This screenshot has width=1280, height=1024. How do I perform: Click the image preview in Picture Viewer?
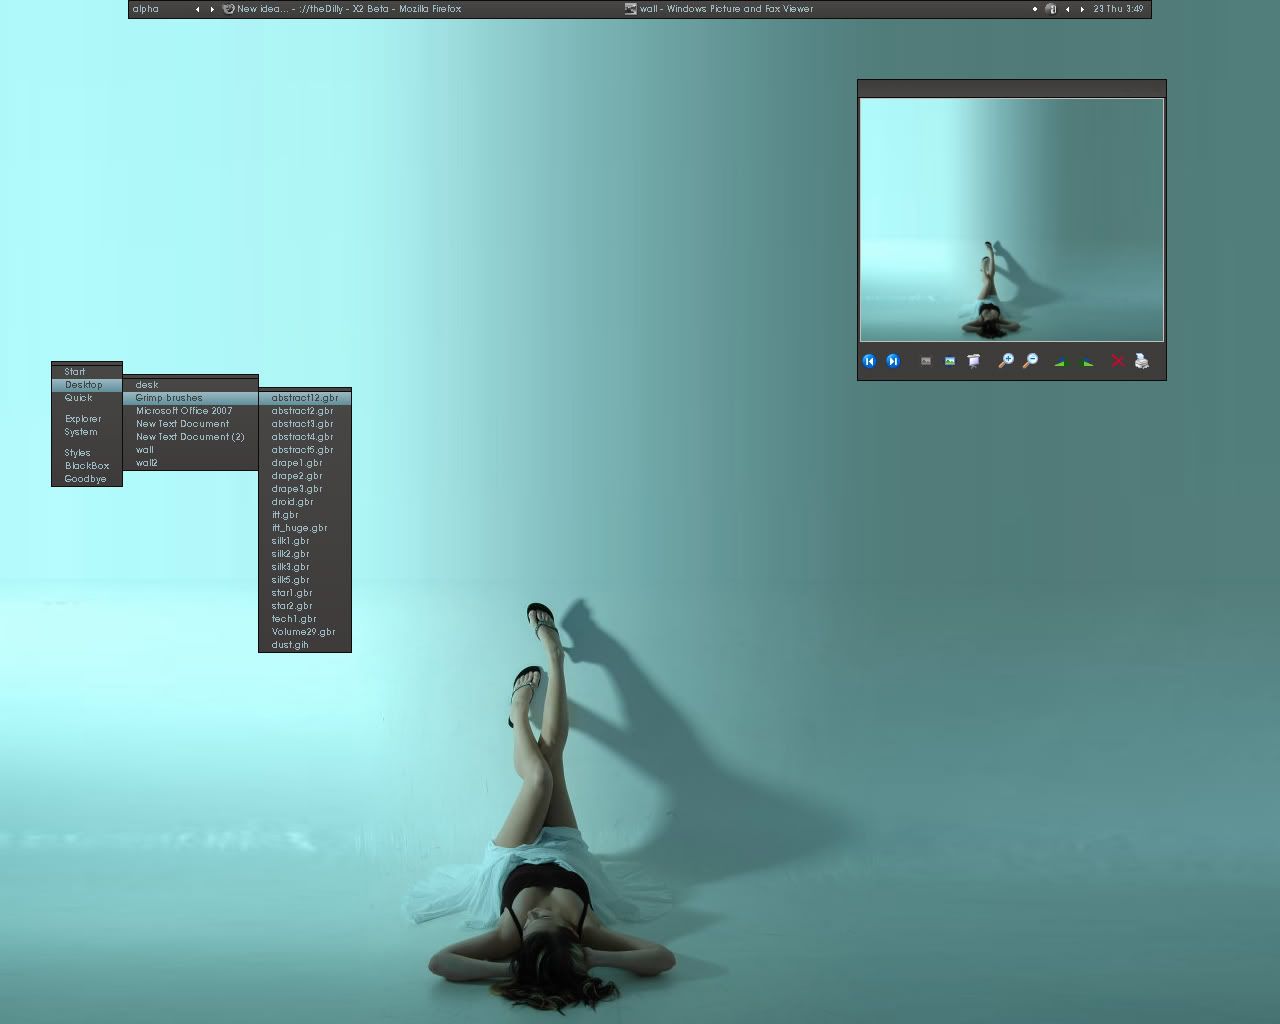tap(1012, 220)
